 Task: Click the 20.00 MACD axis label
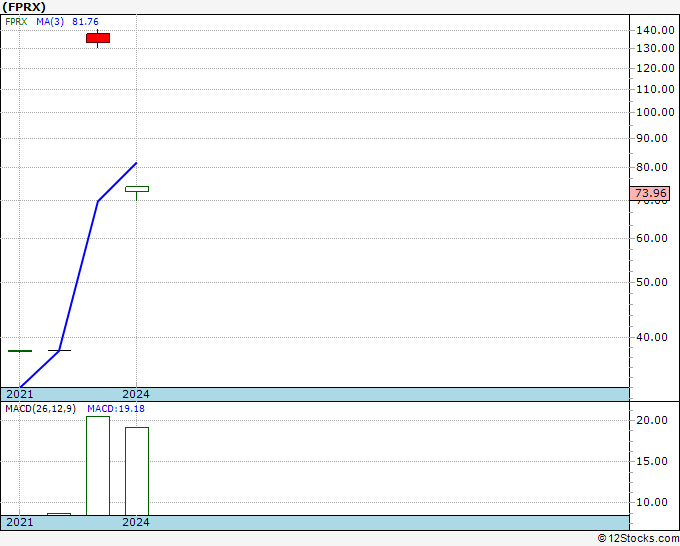[652, 420]
